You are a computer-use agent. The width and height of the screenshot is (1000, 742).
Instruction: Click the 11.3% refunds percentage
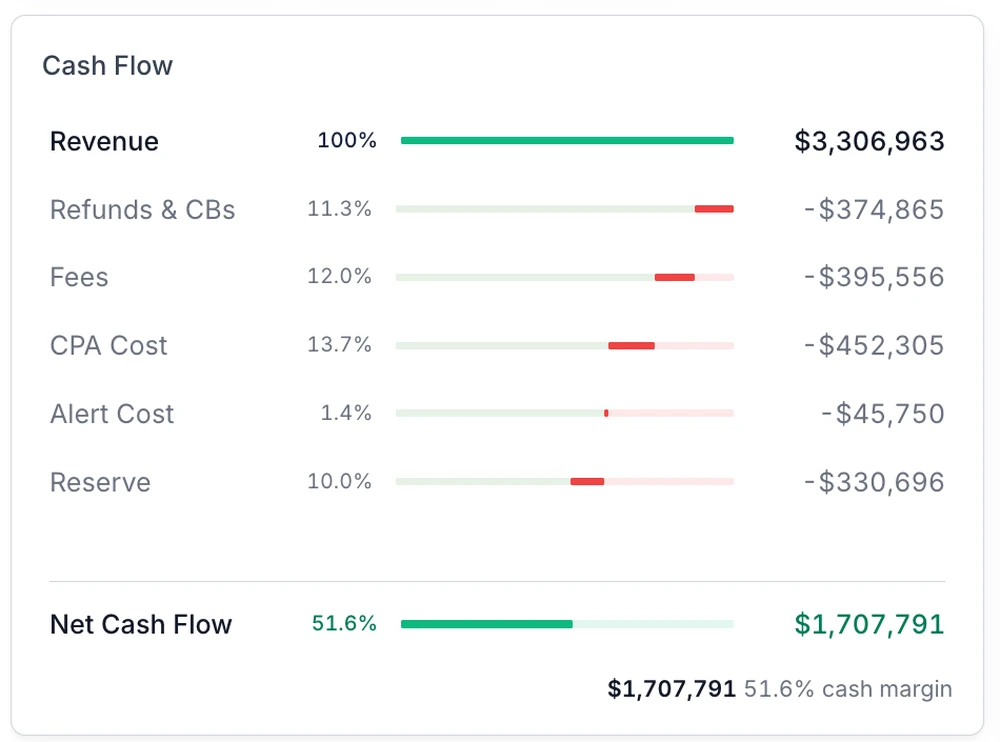pos(339,209)
